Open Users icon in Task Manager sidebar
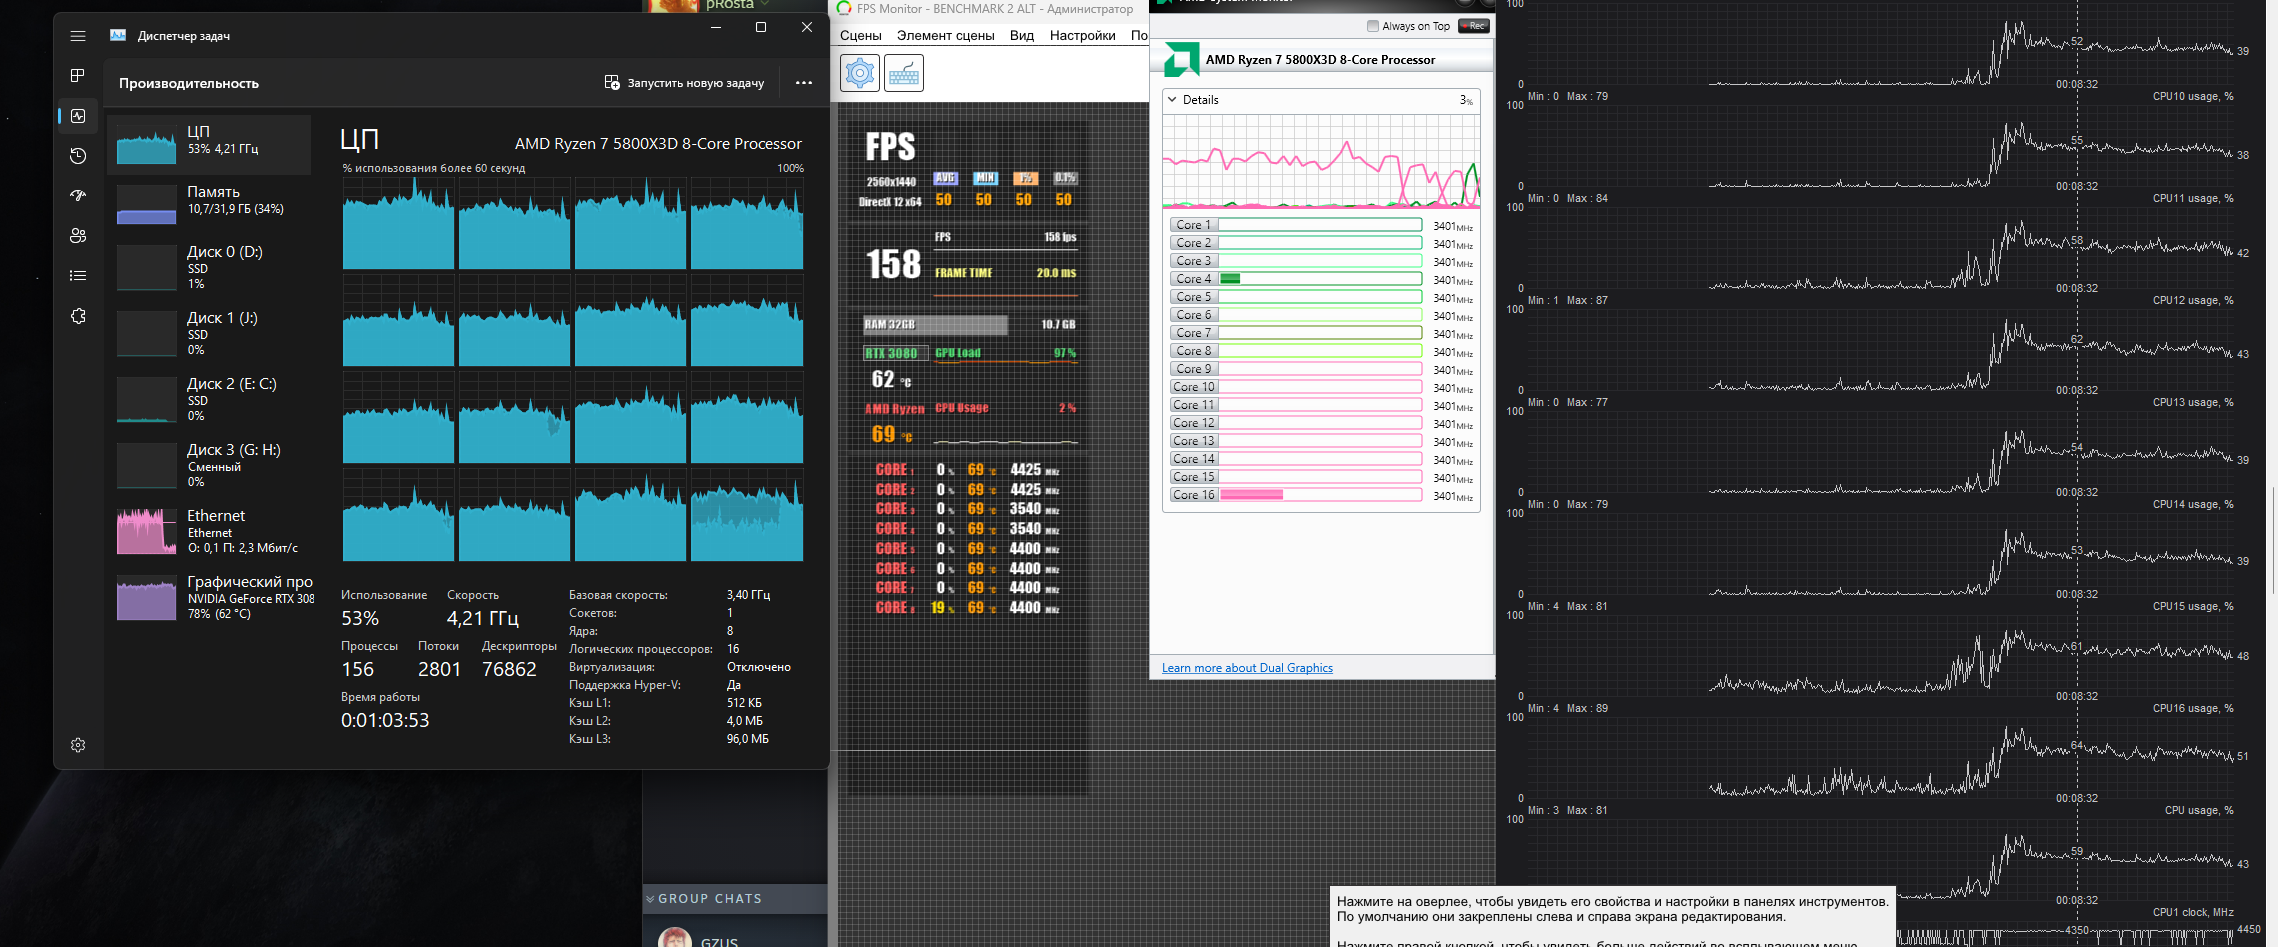 [78, 236]
